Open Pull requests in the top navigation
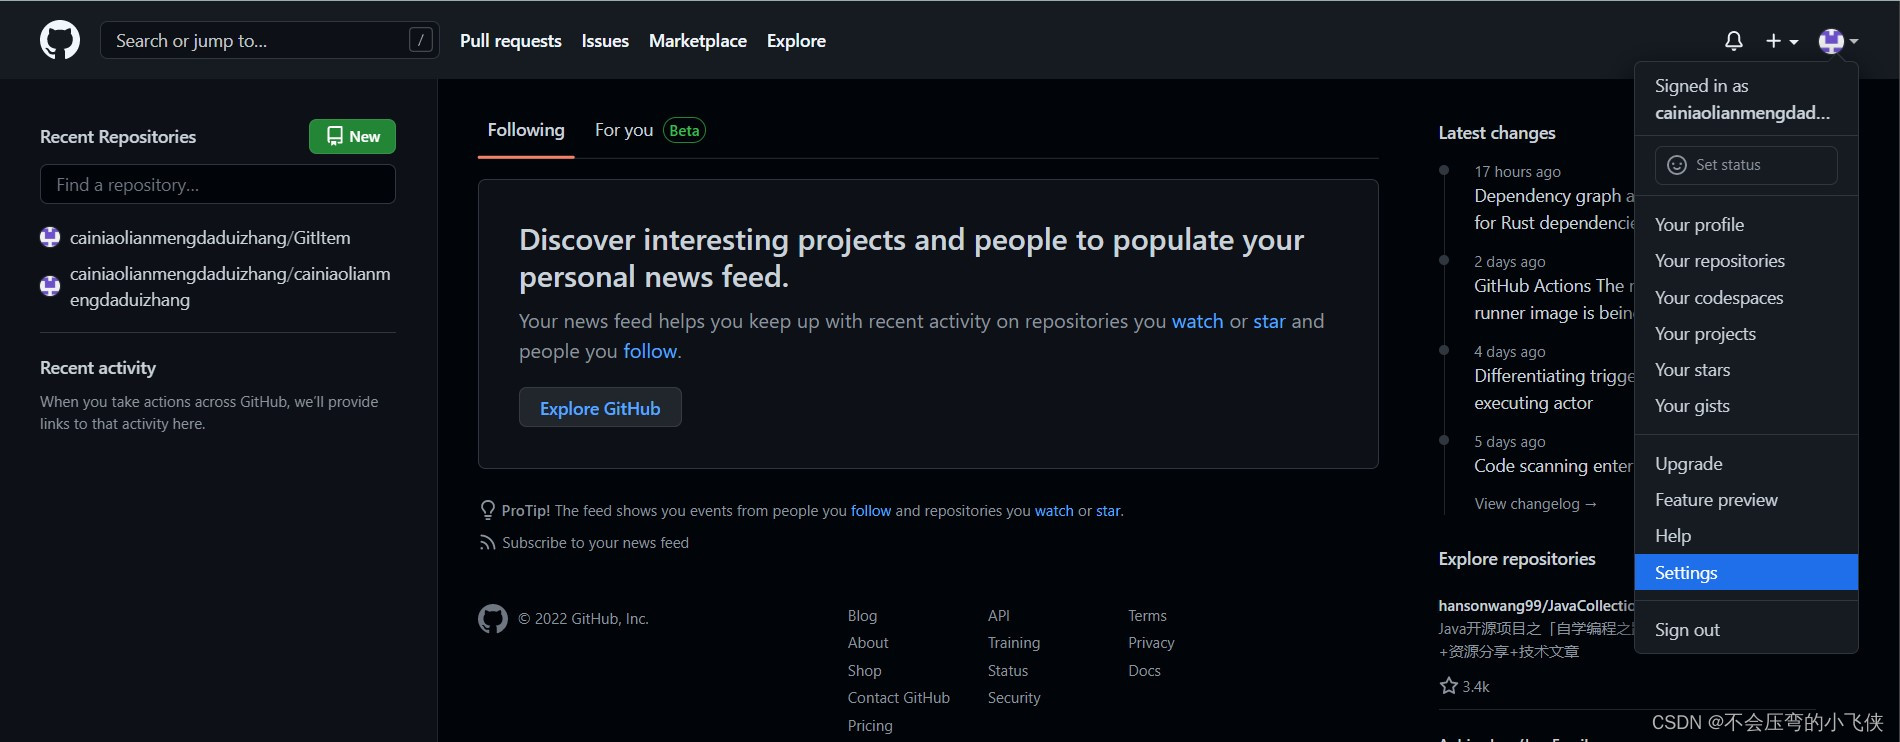1900x742 pixels. 511,41
